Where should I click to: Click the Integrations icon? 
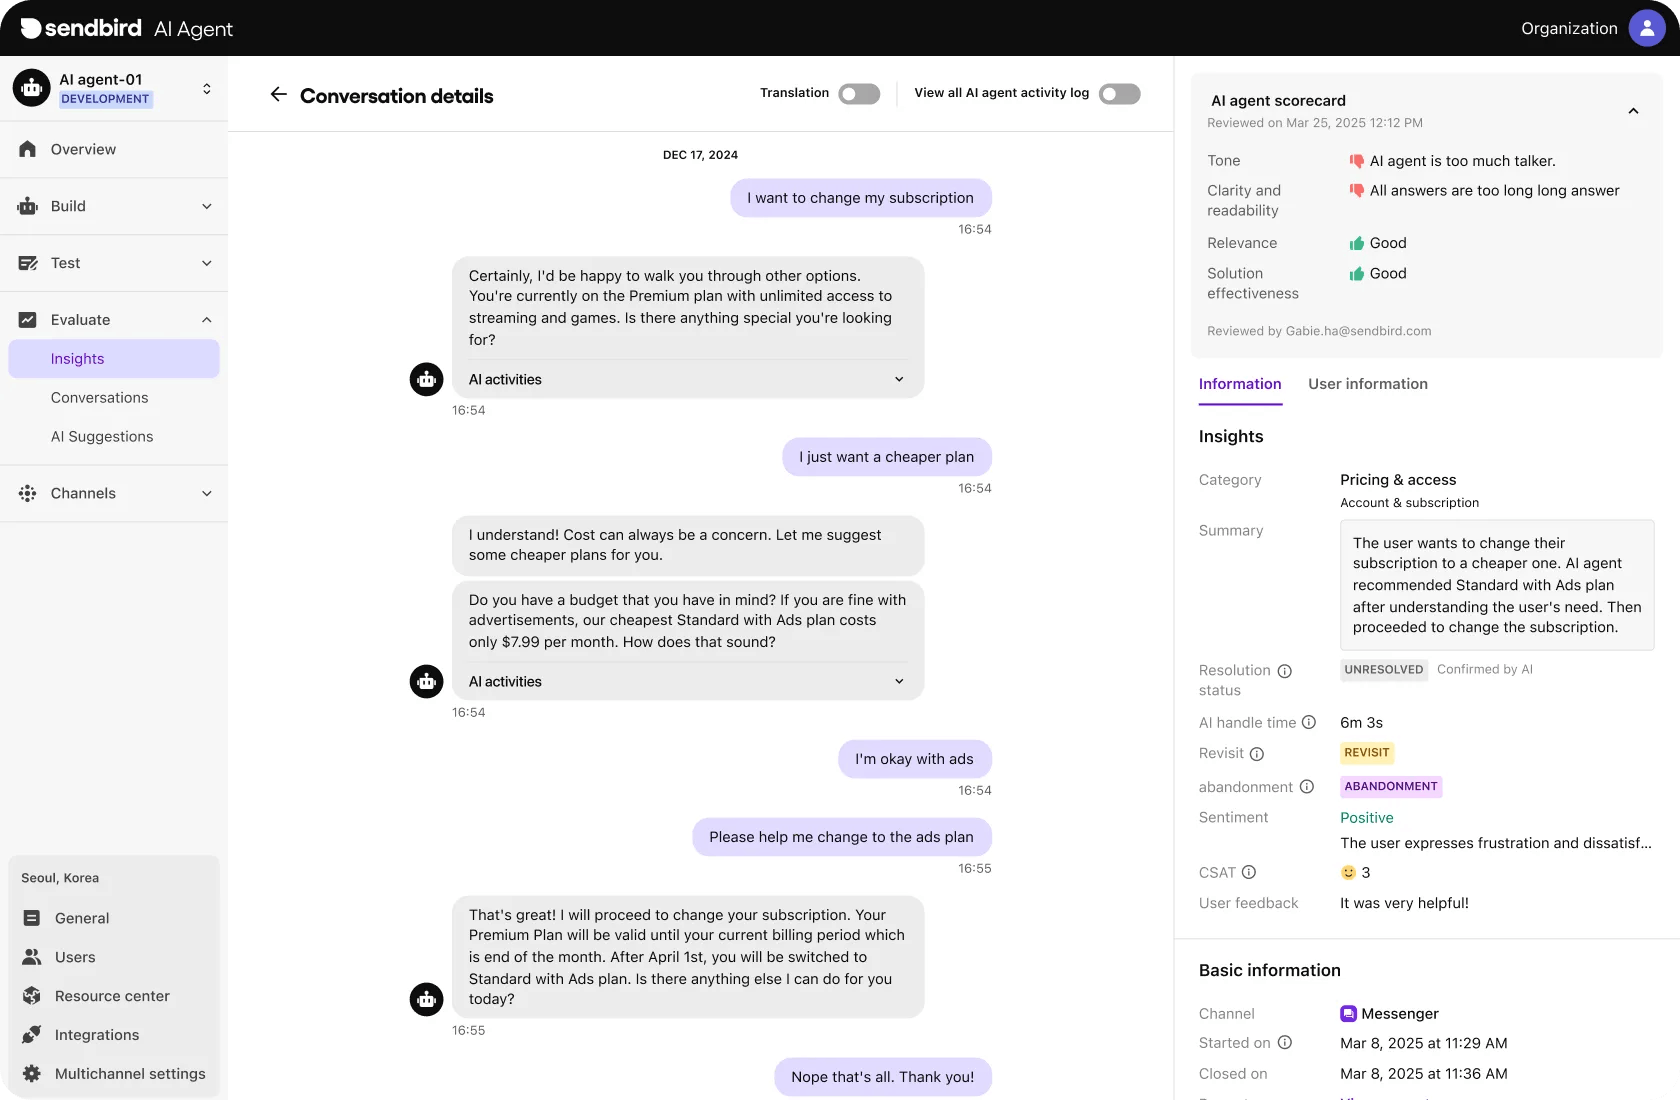pos(33,1034)
